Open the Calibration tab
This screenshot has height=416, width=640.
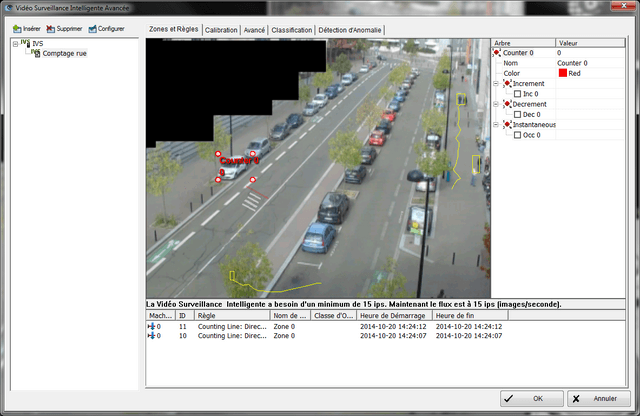pyautogui.click(x=221, y=30)
